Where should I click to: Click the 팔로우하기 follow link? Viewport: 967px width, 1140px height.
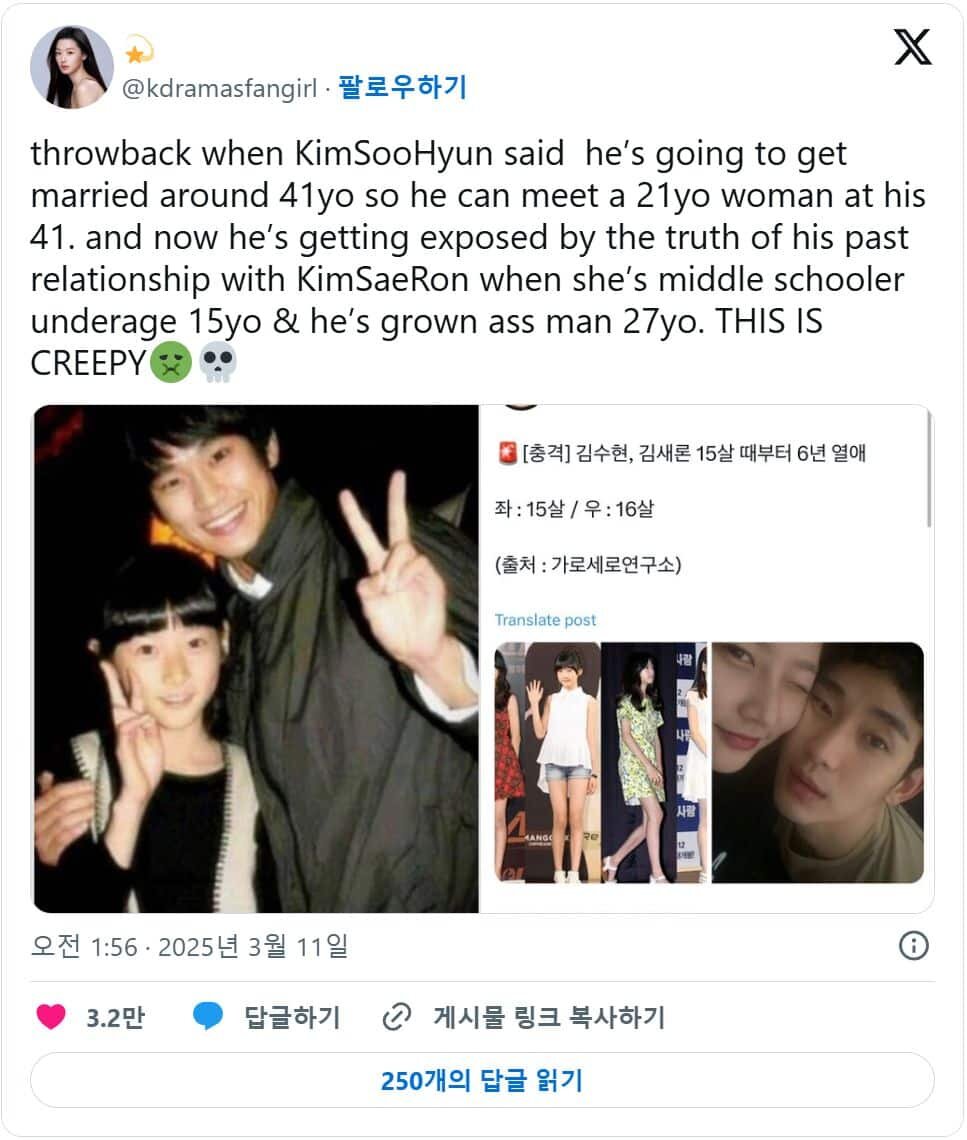402,87
